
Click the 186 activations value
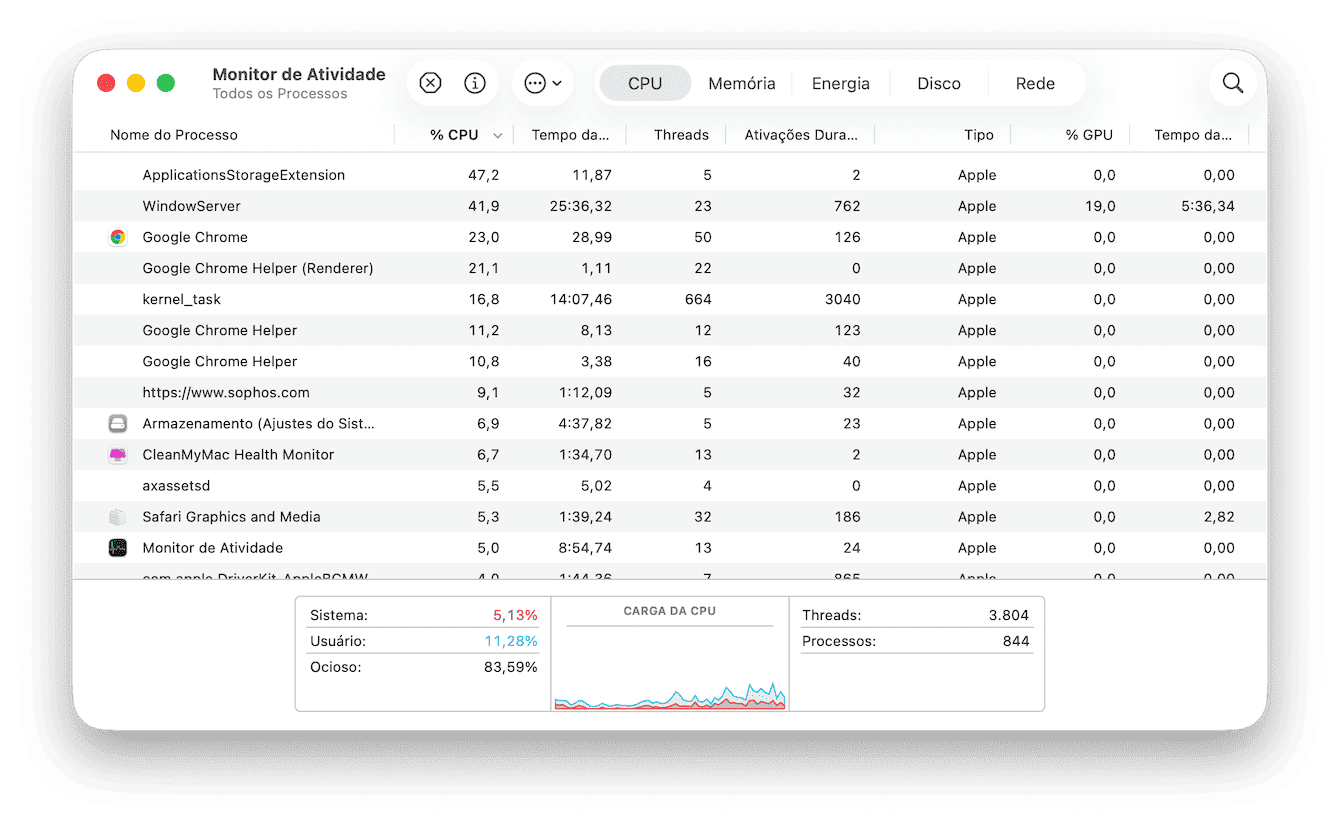847,516
